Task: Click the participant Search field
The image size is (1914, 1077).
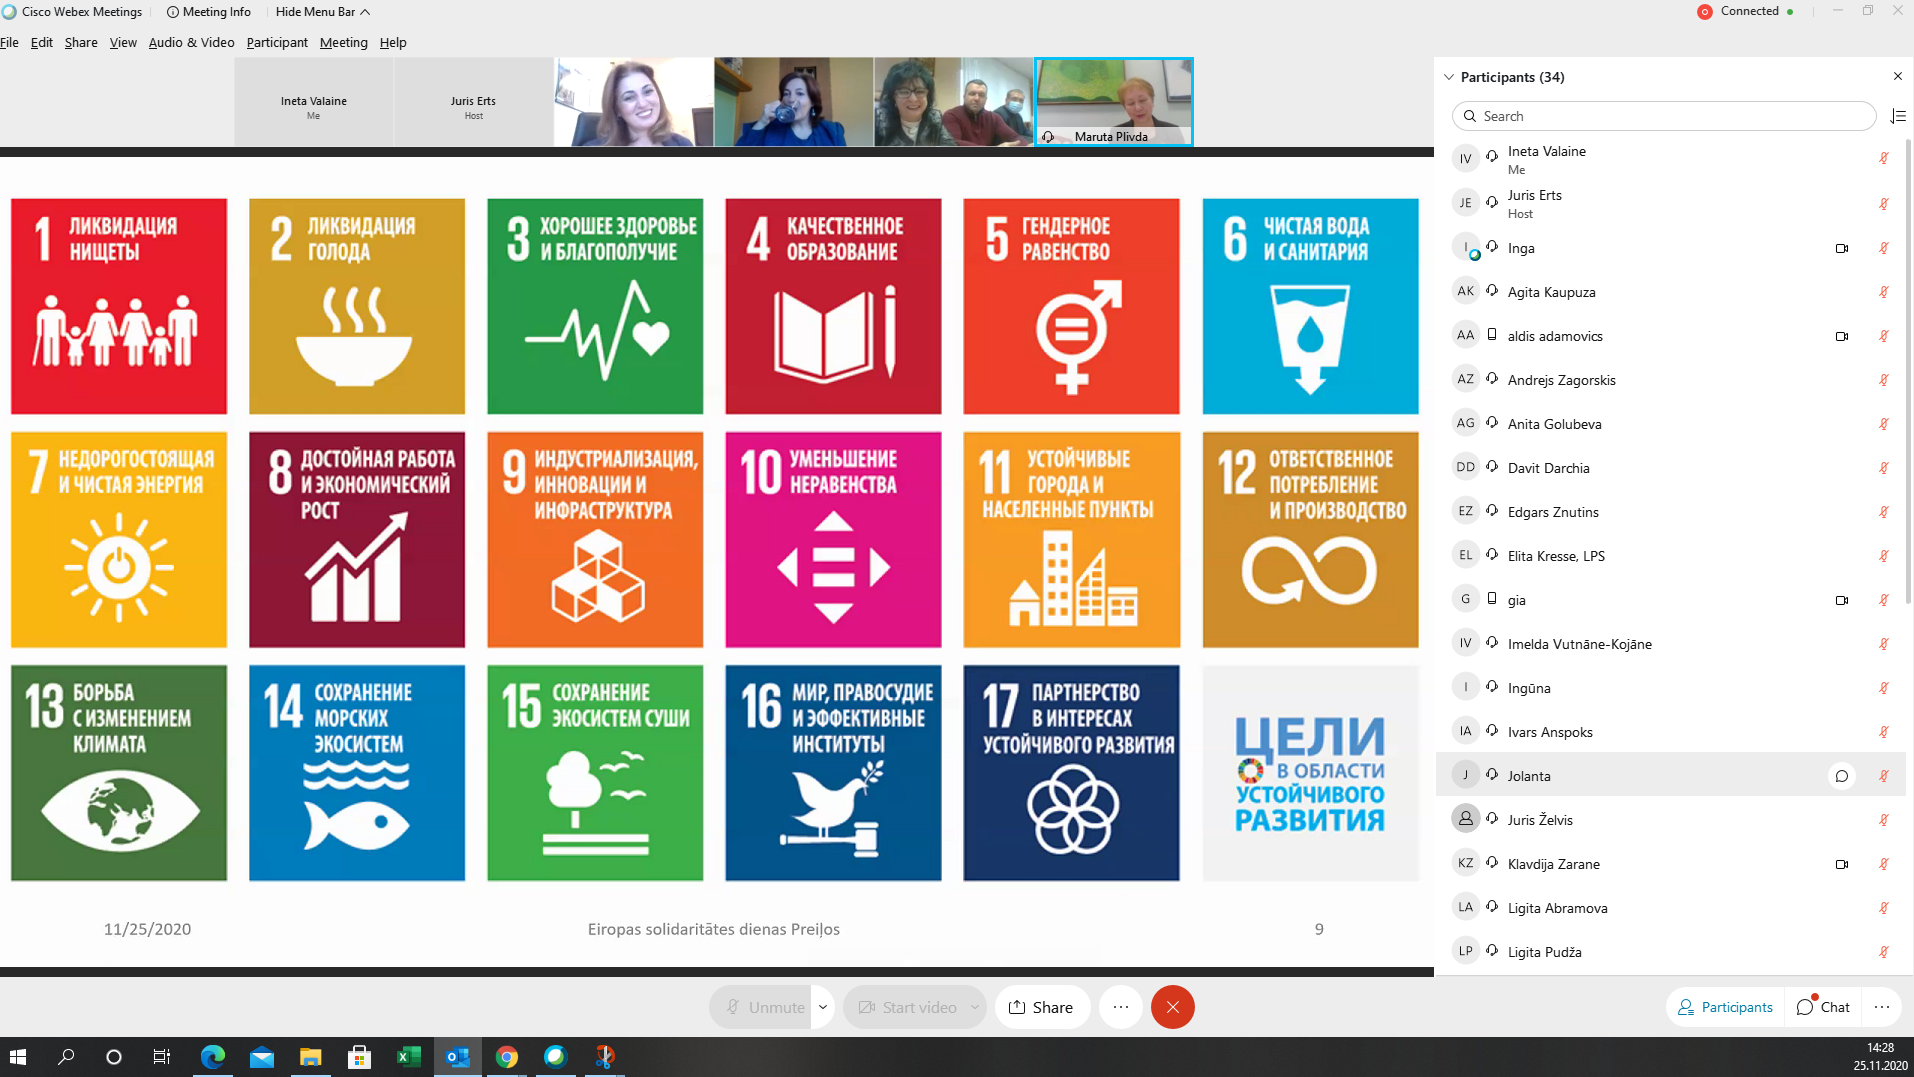Action: coord(1663,116)
